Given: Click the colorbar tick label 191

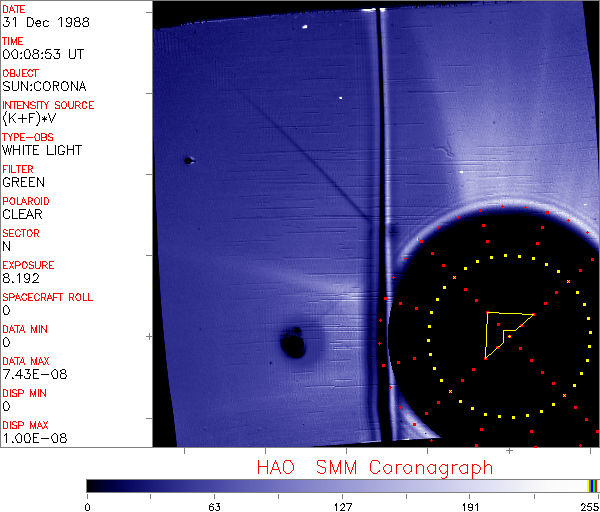Looking at the screenshot, I should (470, 506).
